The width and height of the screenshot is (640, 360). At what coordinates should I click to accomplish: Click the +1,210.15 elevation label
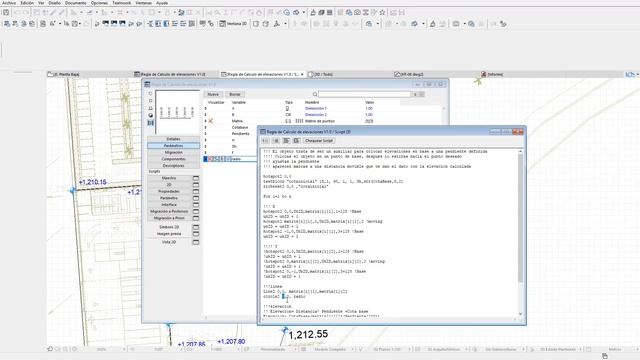[93, 182]
